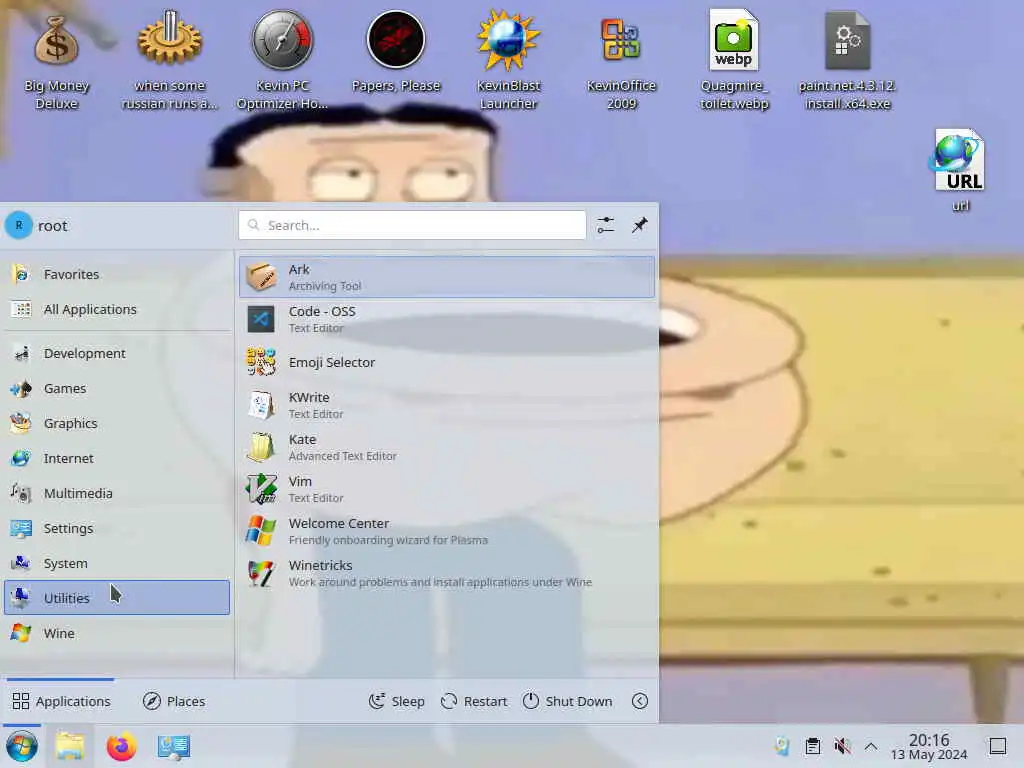
Task: Click the Restart button
Action: coord(474,701)
